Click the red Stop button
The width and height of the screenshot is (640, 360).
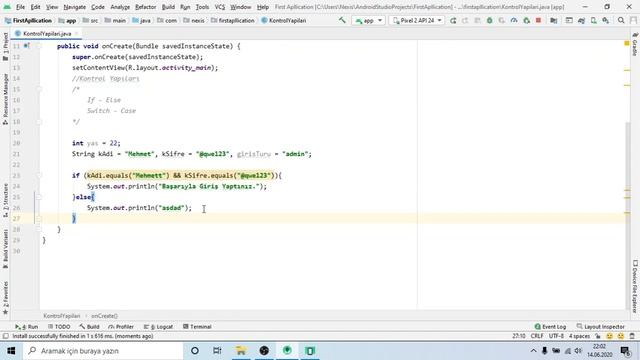538,20
